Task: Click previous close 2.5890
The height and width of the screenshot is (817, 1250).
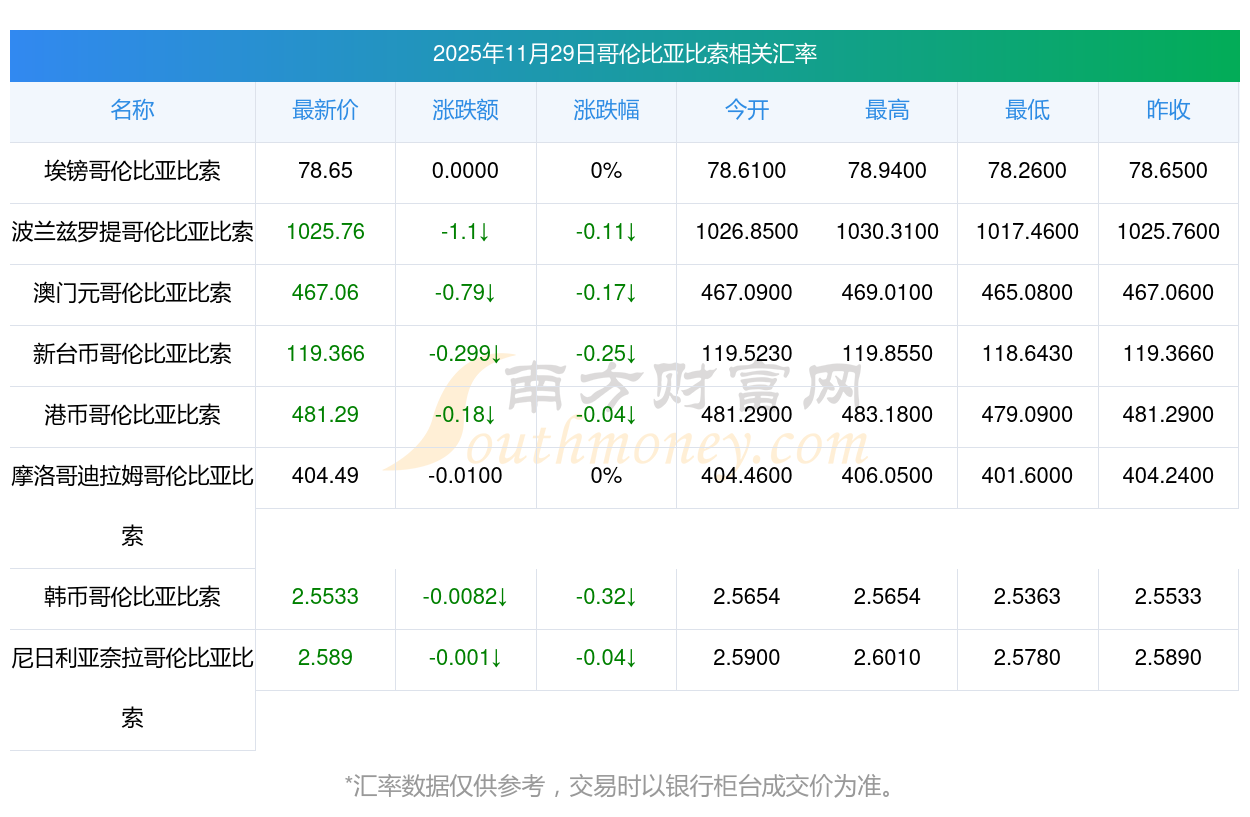Action: (x=1168, y=658)
